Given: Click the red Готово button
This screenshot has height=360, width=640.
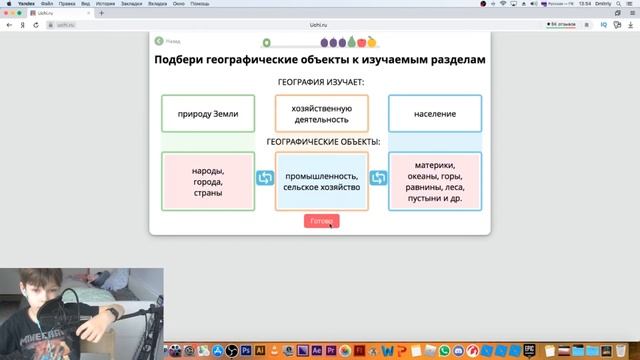Looking at the screenshot, I should (x=321, y=221).
